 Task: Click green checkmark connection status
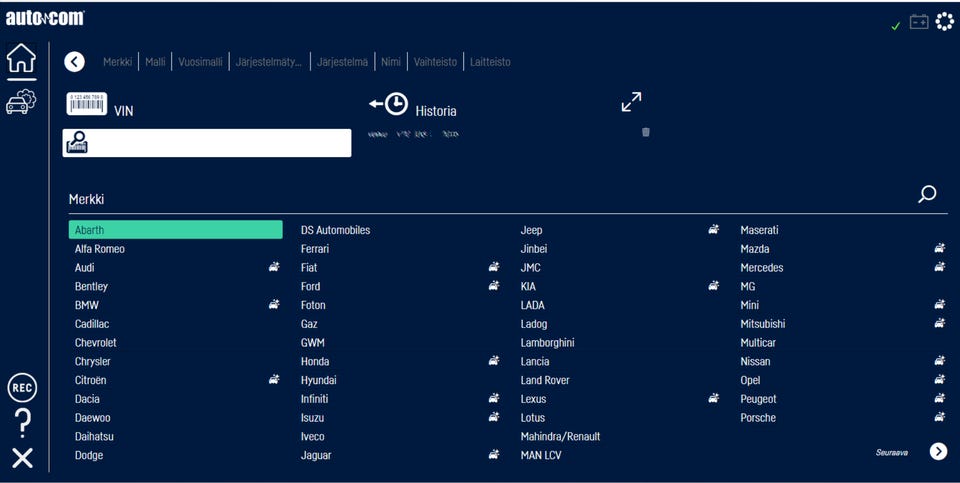click(x=896, y=26)
